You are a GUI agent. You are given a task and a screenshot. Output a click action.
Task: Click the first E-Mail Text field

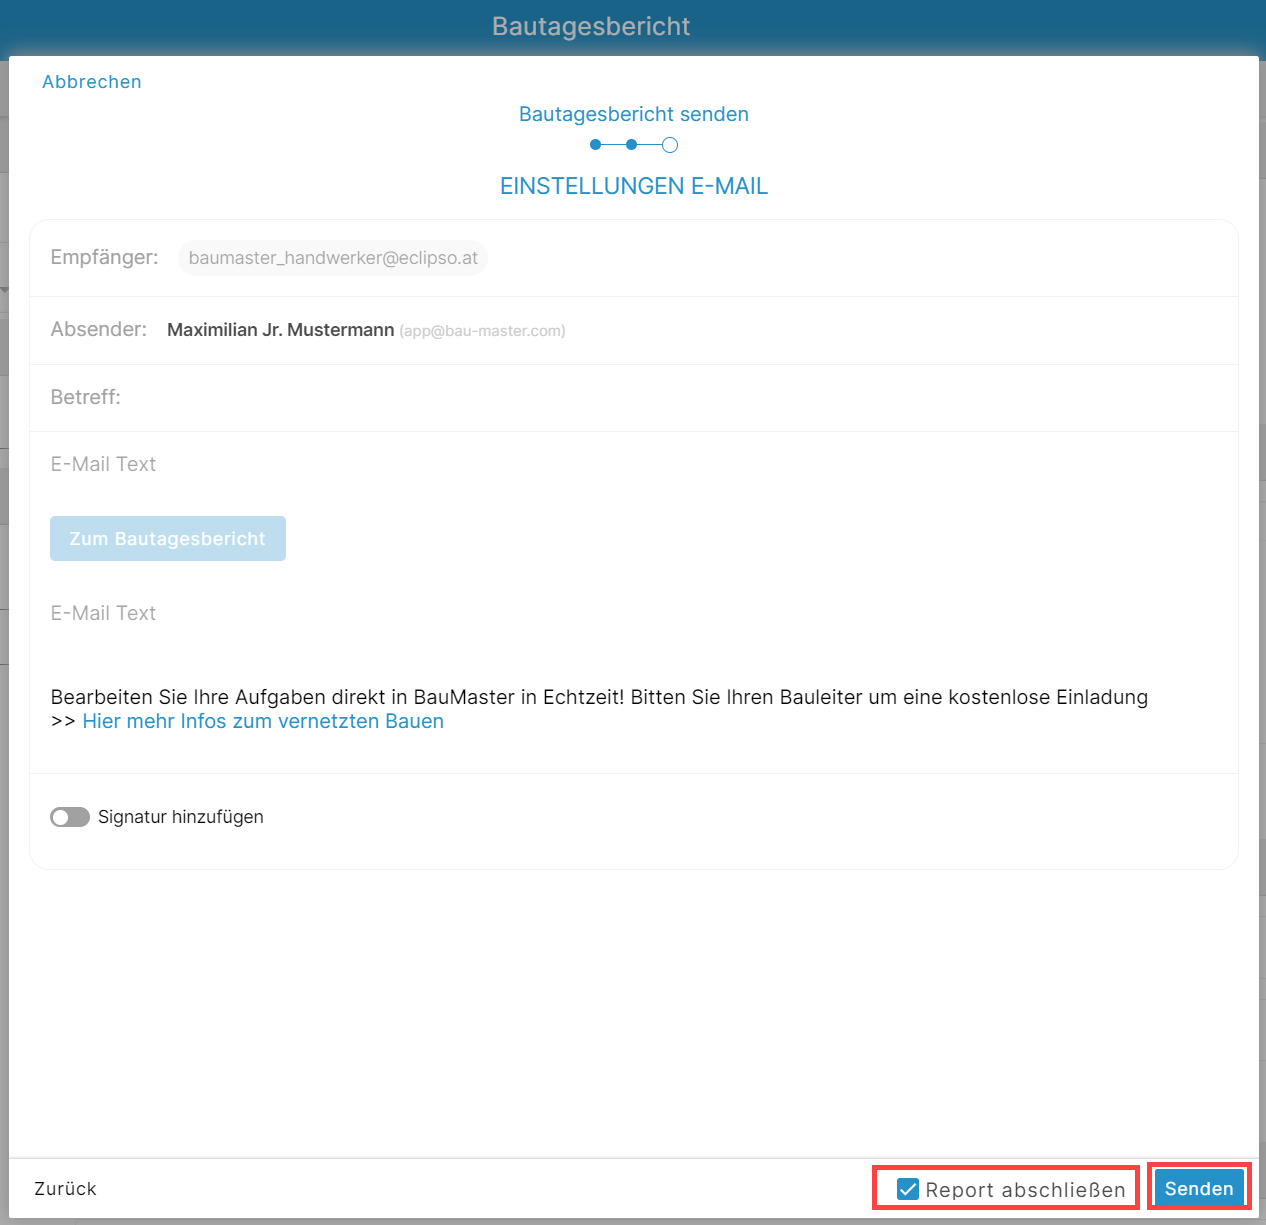click(x=103, y=464)
